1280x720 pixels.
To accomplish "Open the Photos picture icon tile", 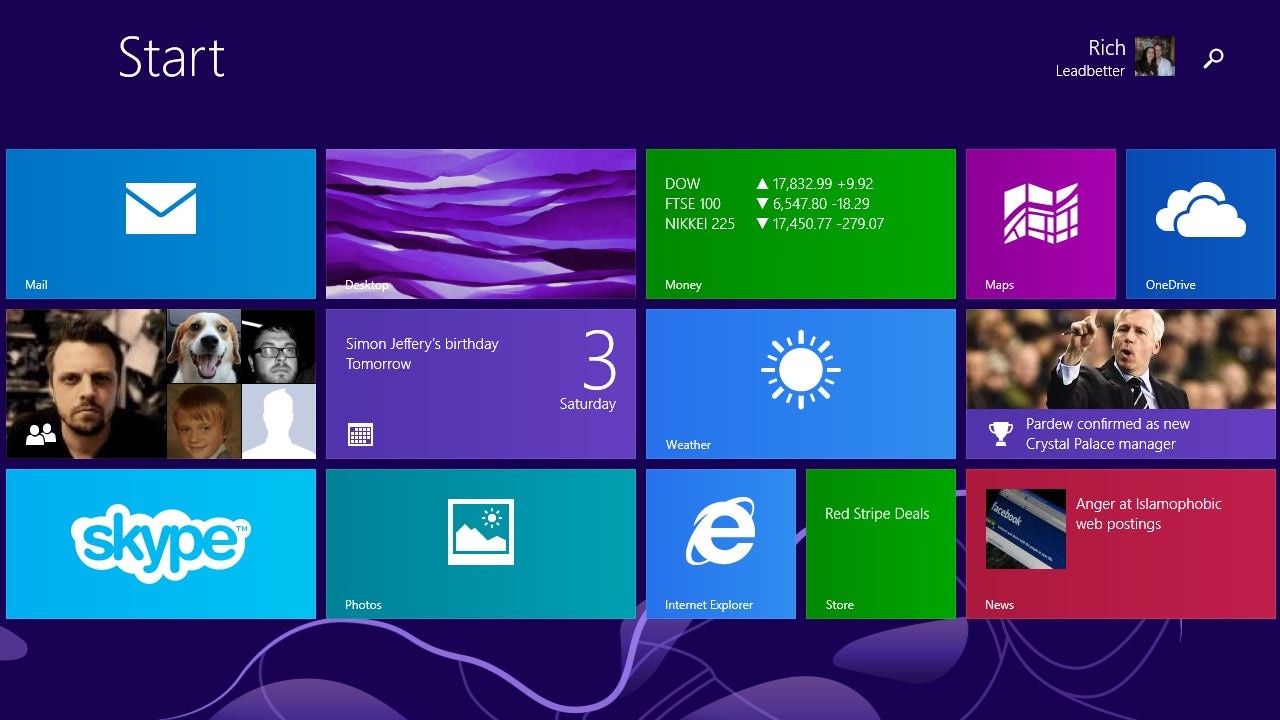I will click(x=480, y=532).
